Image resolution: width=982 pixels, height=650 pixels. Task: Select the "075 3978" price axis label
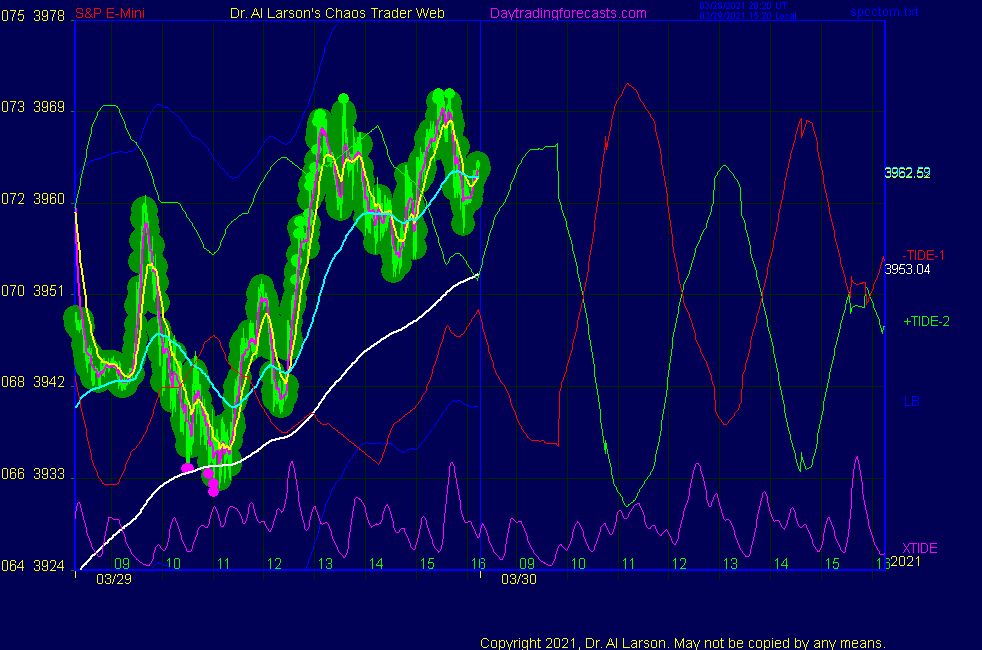tap(33, 16)
